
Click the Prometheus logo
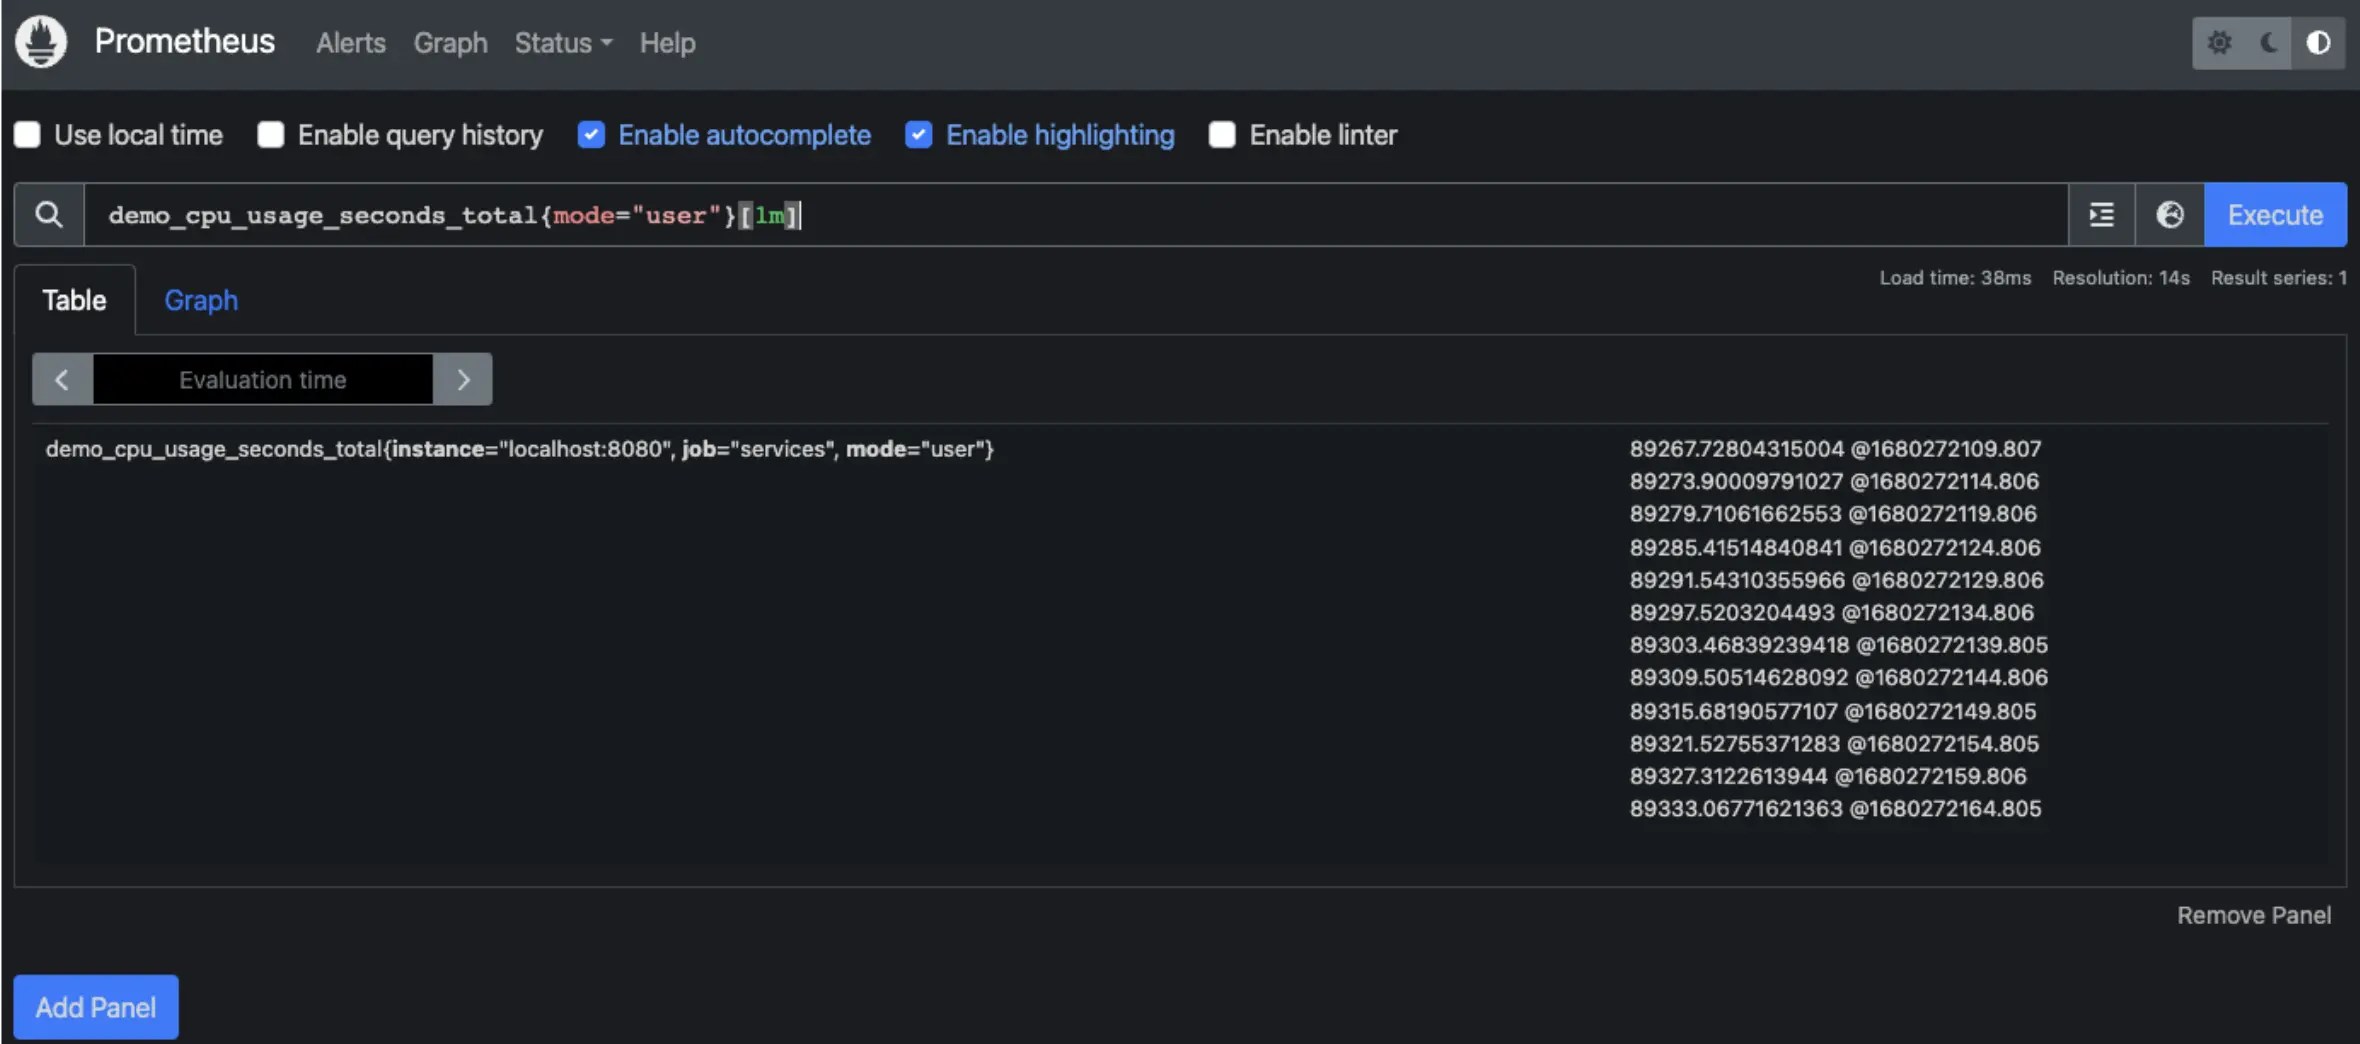(40, 41)
